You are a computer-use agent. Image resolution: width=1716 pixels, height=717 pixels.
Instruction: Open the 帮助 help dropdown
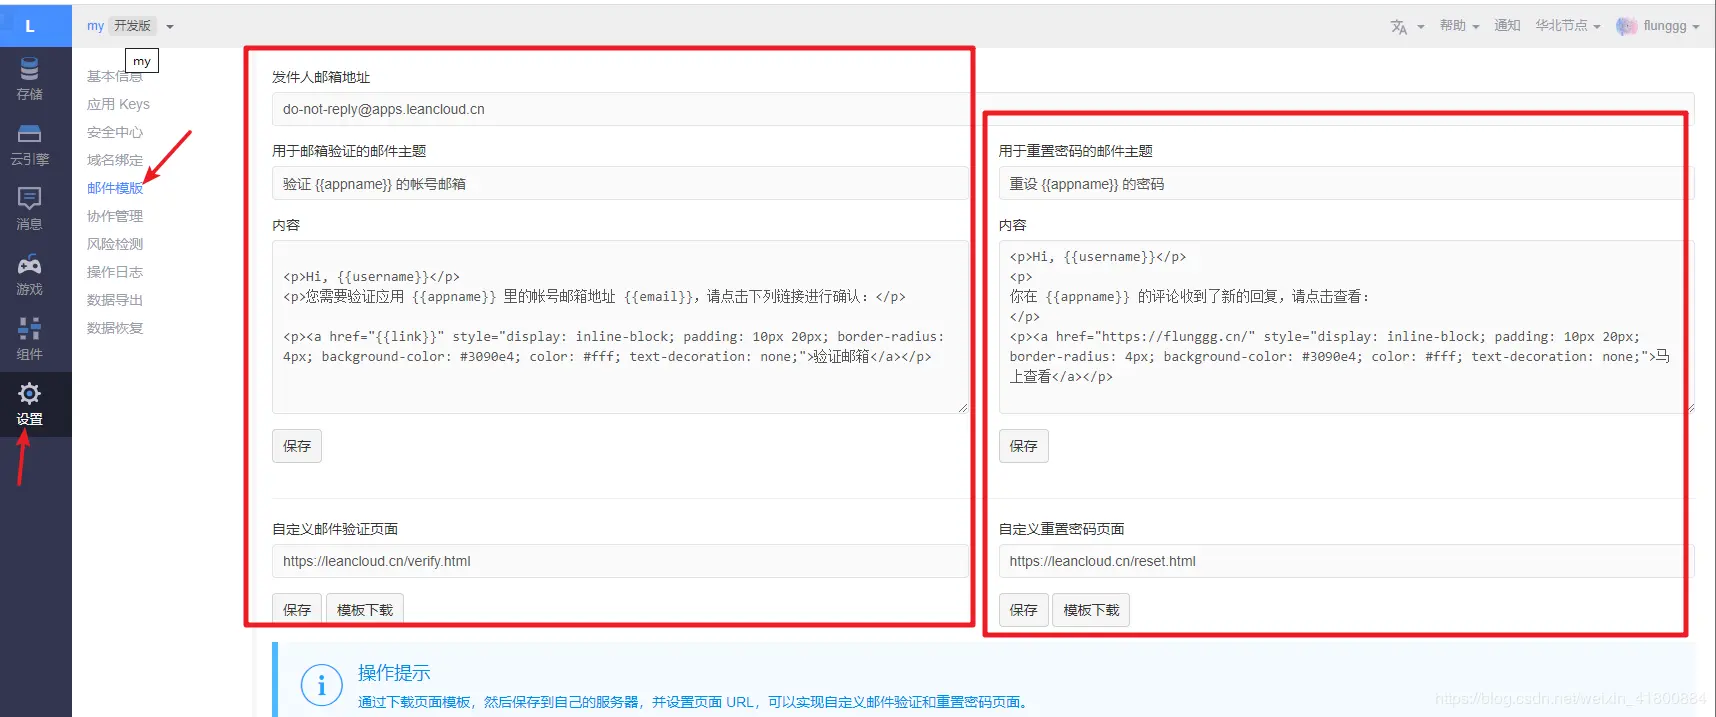(x=1459, y=26)
